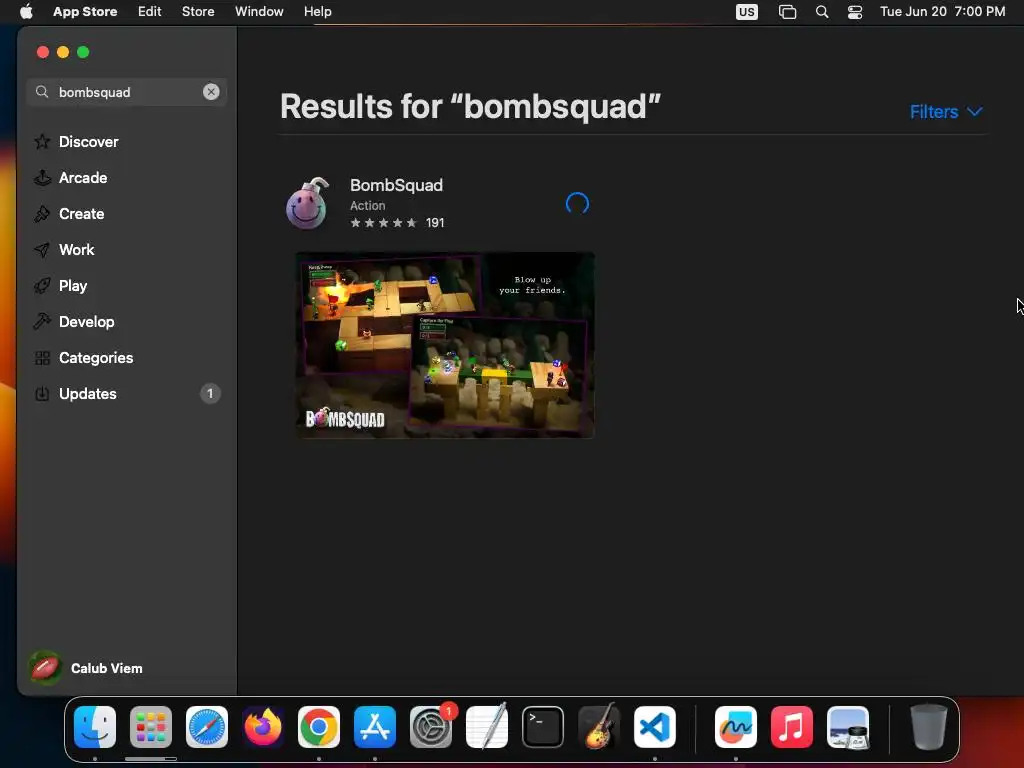The height and width of the screenshot is (768, 1024).
Task: Open the Help menu
Action: [317, 11]
